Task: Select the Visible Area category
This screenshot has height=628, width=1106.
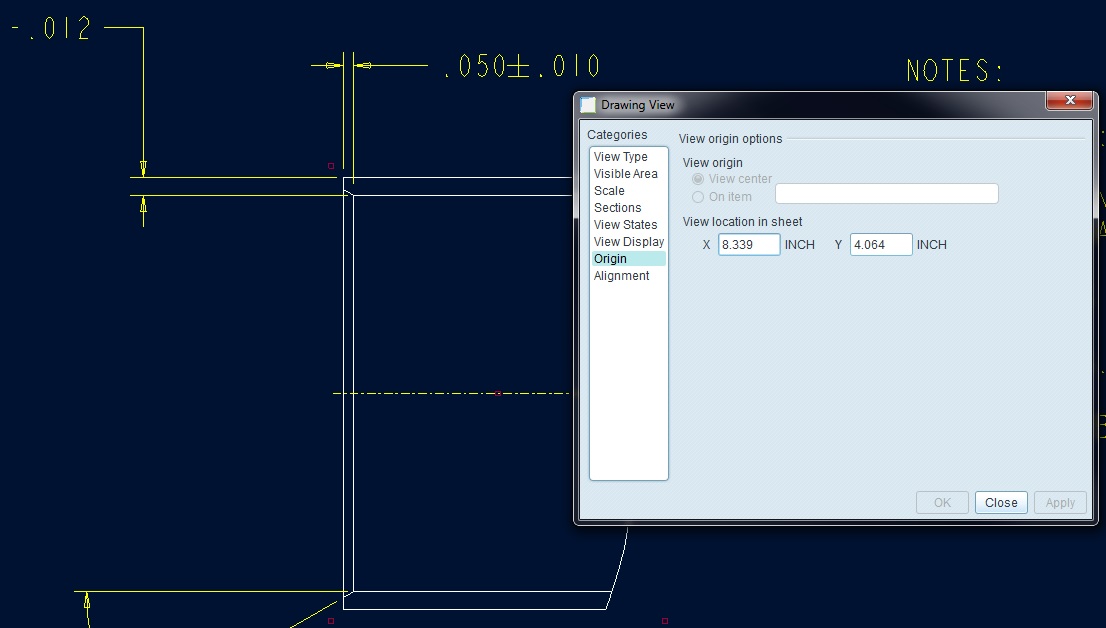Action: click(625, 173)
